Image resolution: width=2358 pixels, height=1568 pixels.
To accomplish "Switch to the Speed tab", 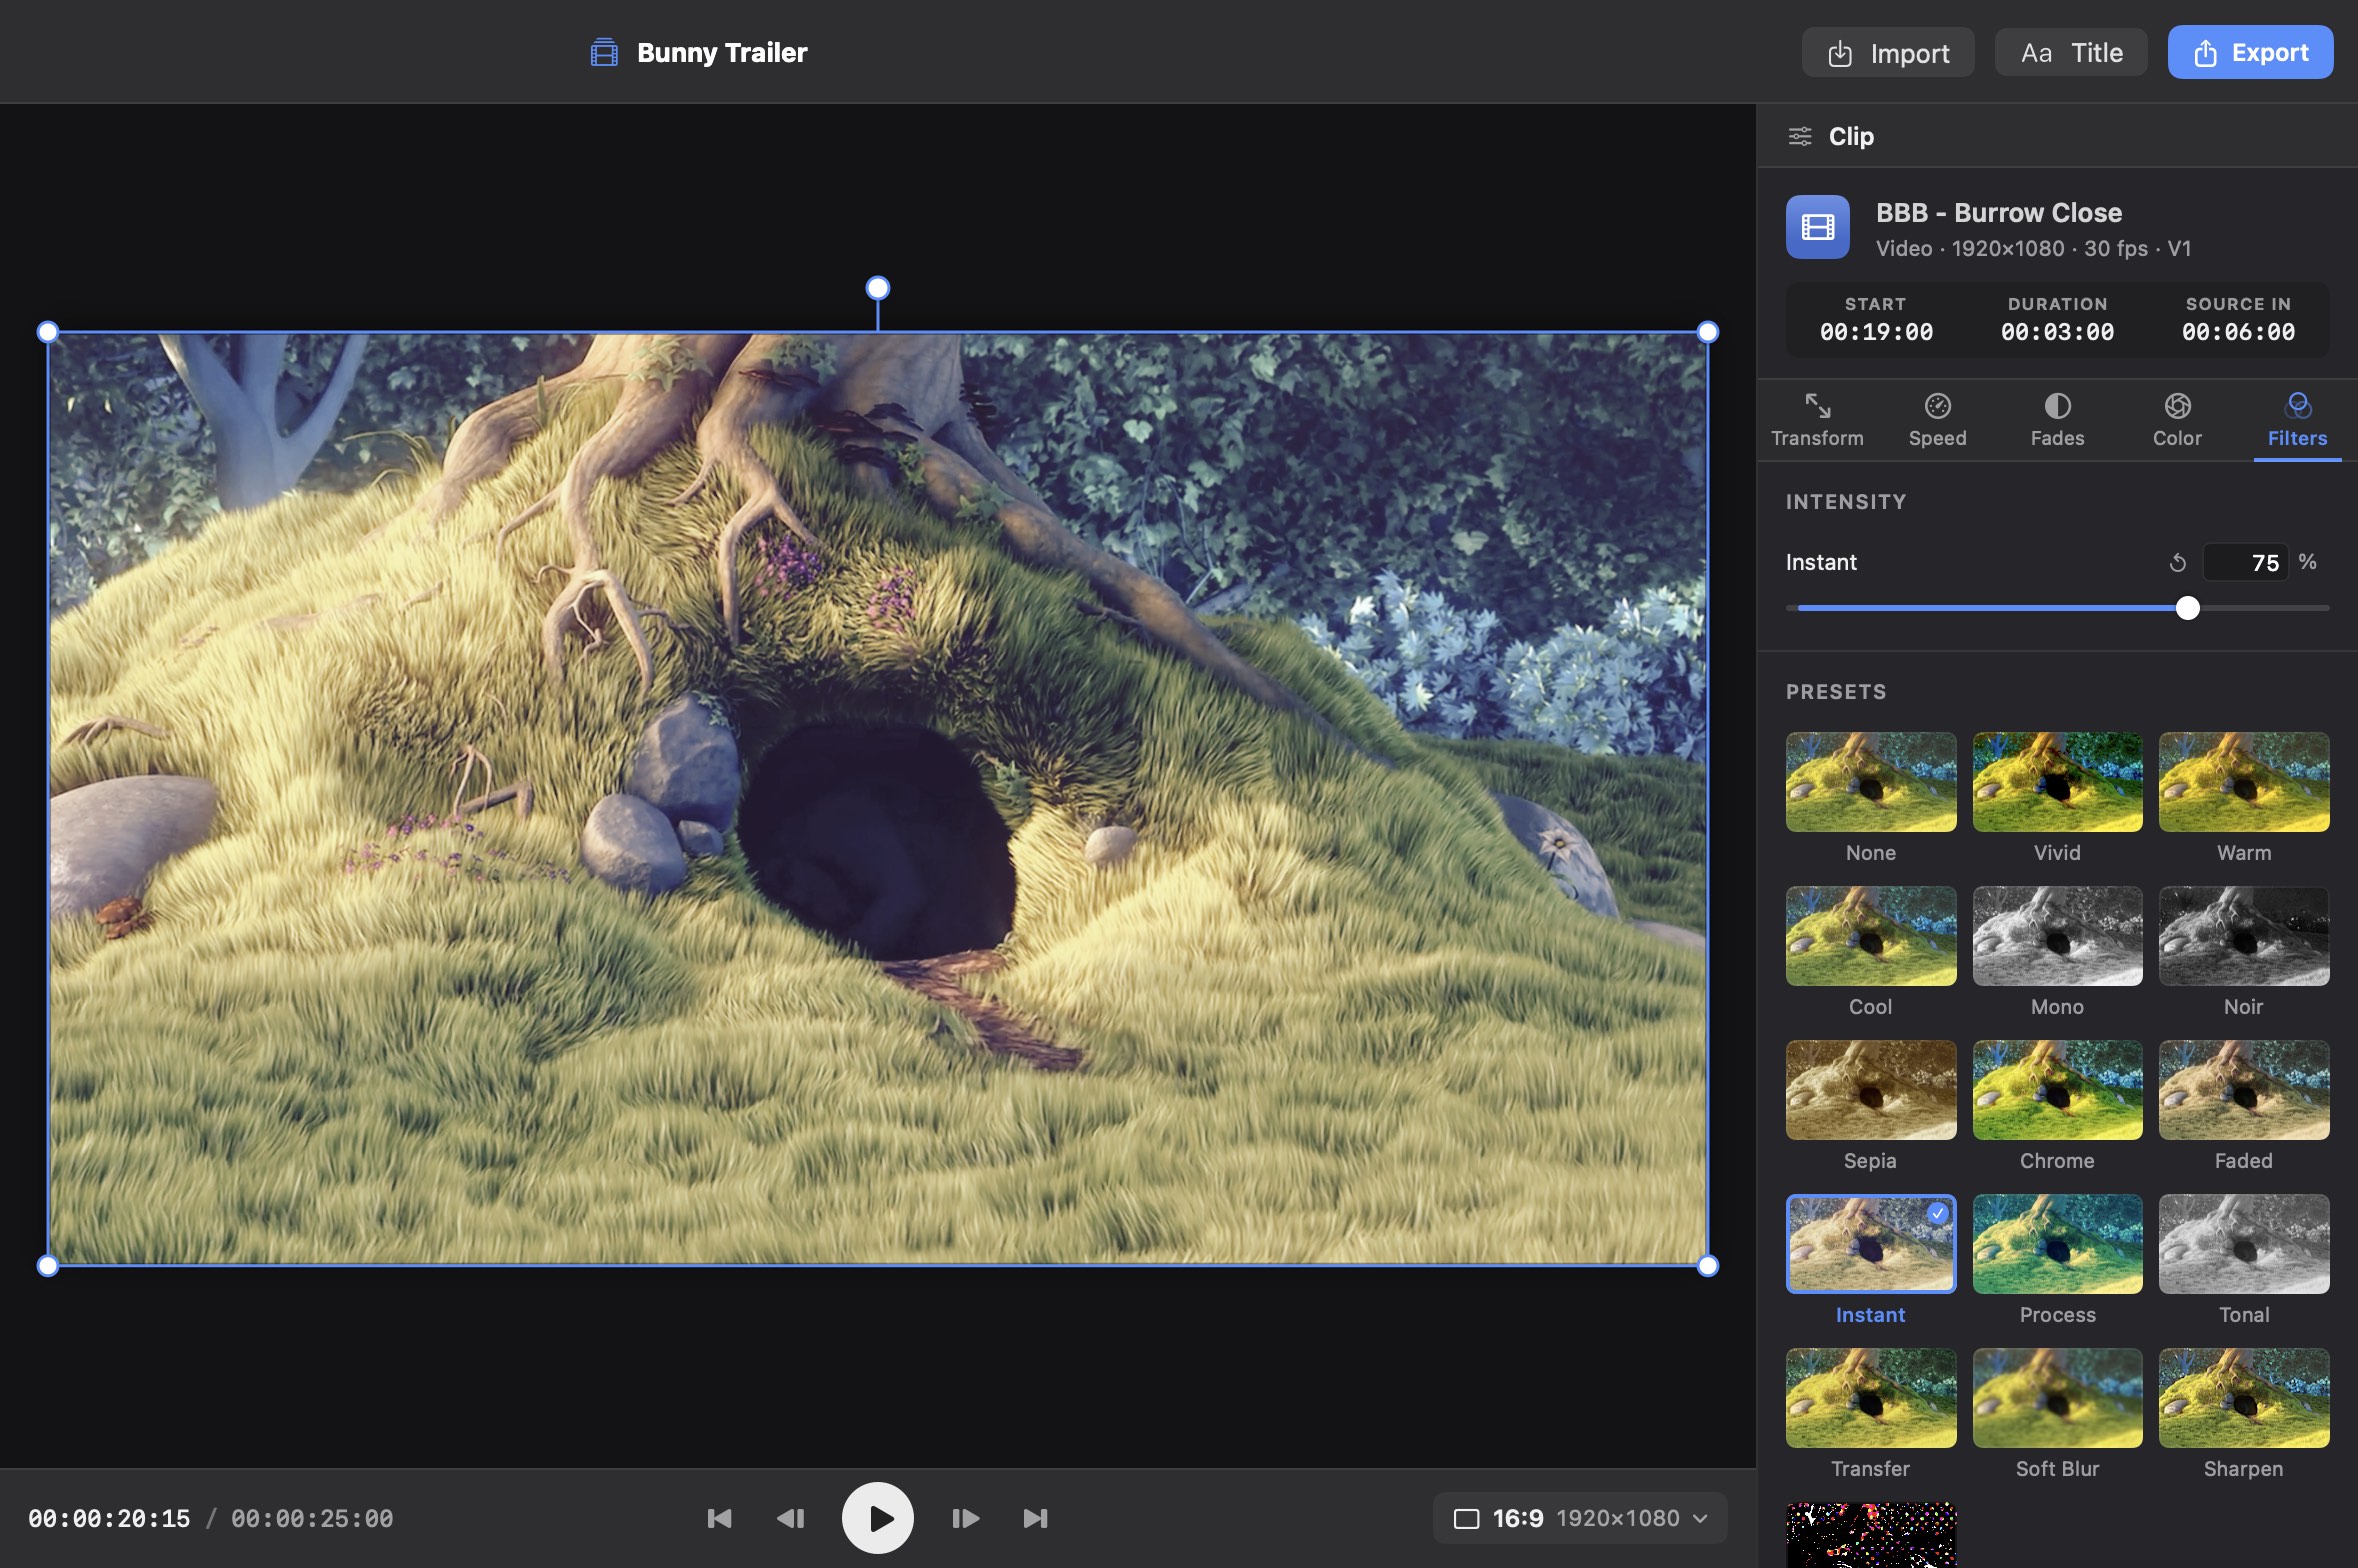I will pyautogui.click(x=1937, y=420).
